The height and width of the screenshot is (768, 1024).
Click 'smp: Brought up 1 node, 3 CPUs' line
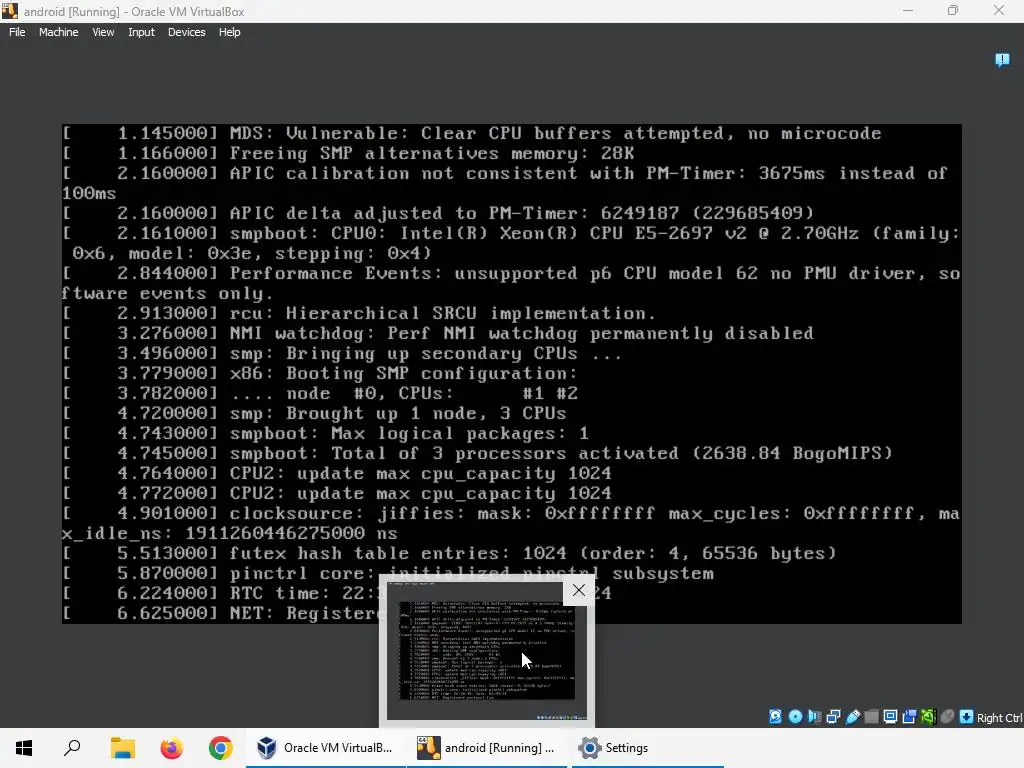click(314, 413)
